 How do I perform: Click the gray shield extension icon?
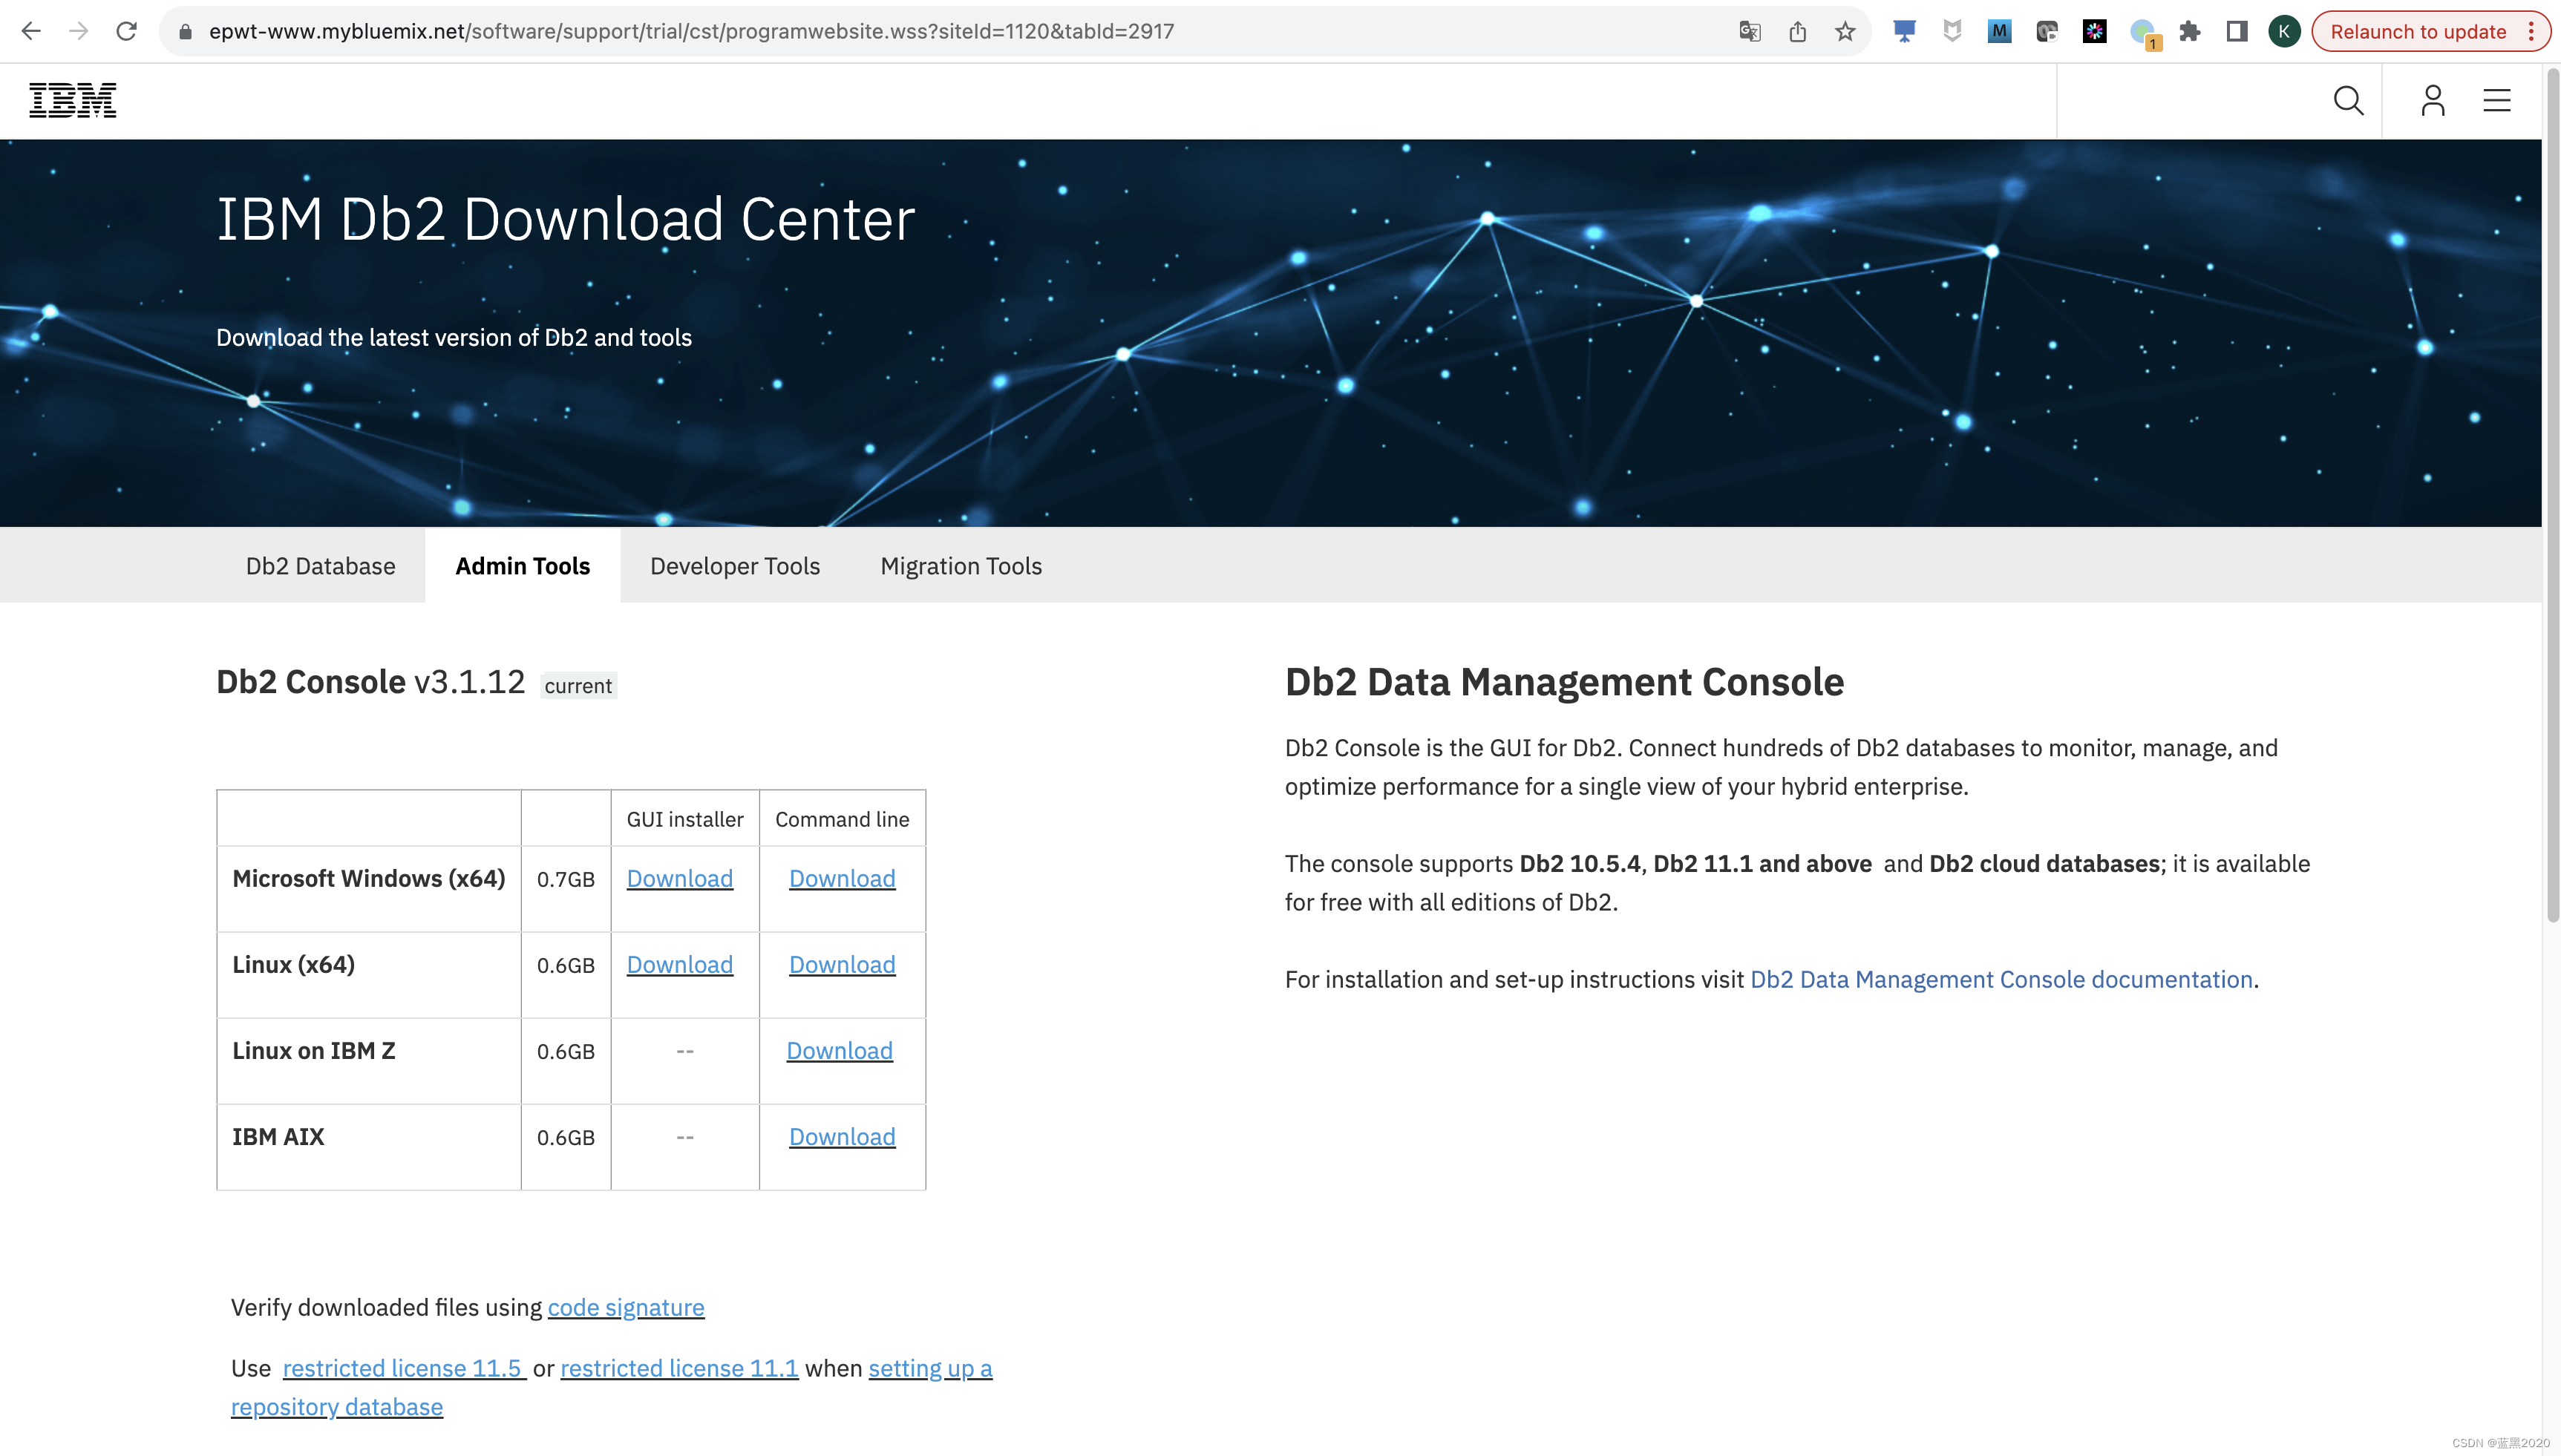[x=1952, y=31]
